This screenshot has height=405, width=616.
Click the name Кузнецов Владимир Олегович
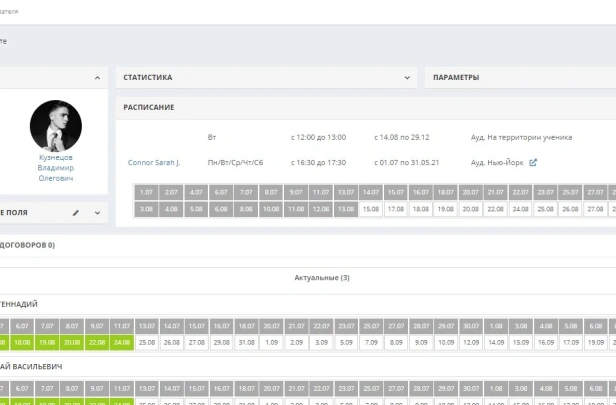[56, 168]
